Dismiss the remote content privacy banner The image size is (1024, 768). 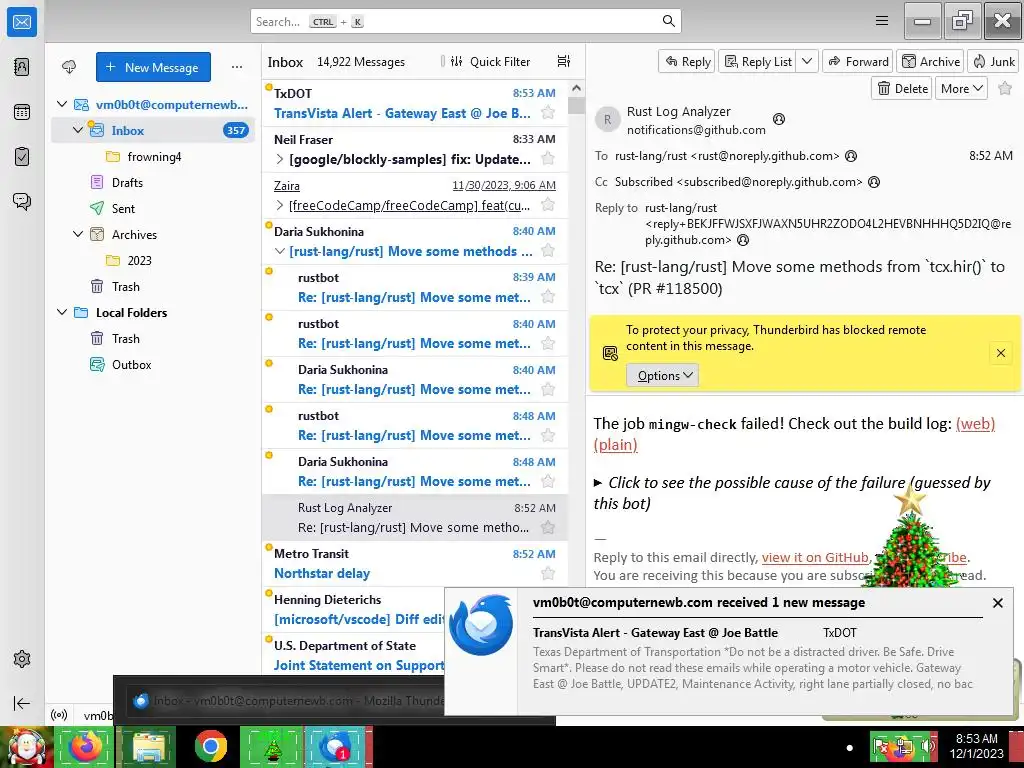(x=1000, y=353)
